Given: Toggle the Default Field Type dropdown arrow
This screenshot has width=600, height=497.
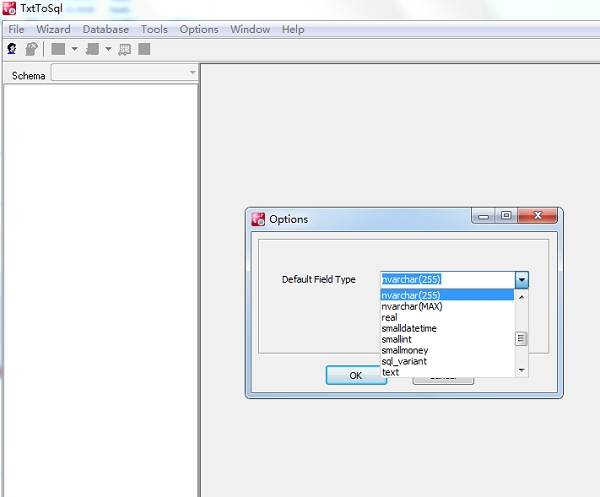Looking at the screenshot, I should click(x=522, y=280).
